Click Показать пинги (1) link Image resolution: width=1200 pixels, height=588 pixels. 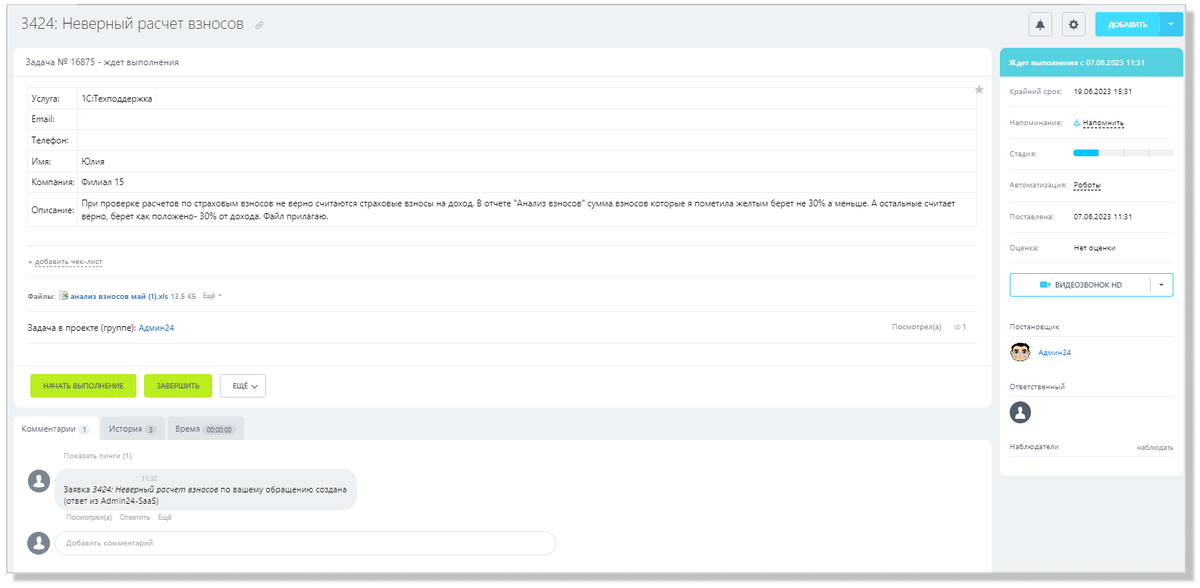tap(98, 456)
